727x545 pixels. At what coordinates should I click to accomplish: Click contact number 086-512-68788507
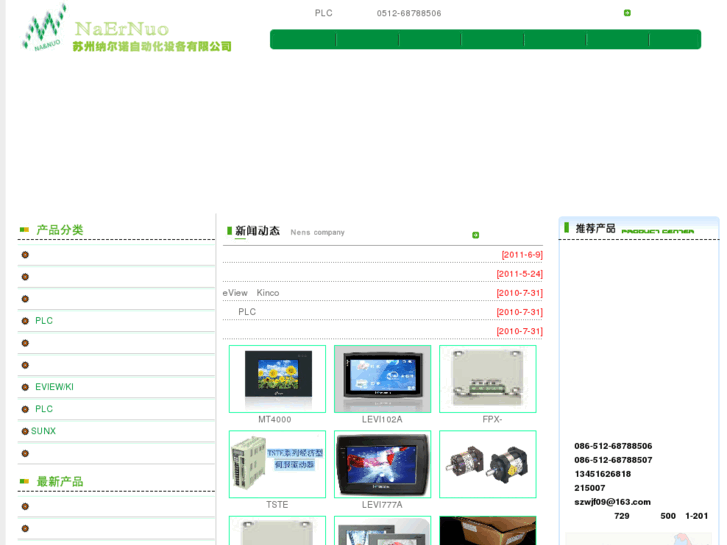[x=613, y=460]
